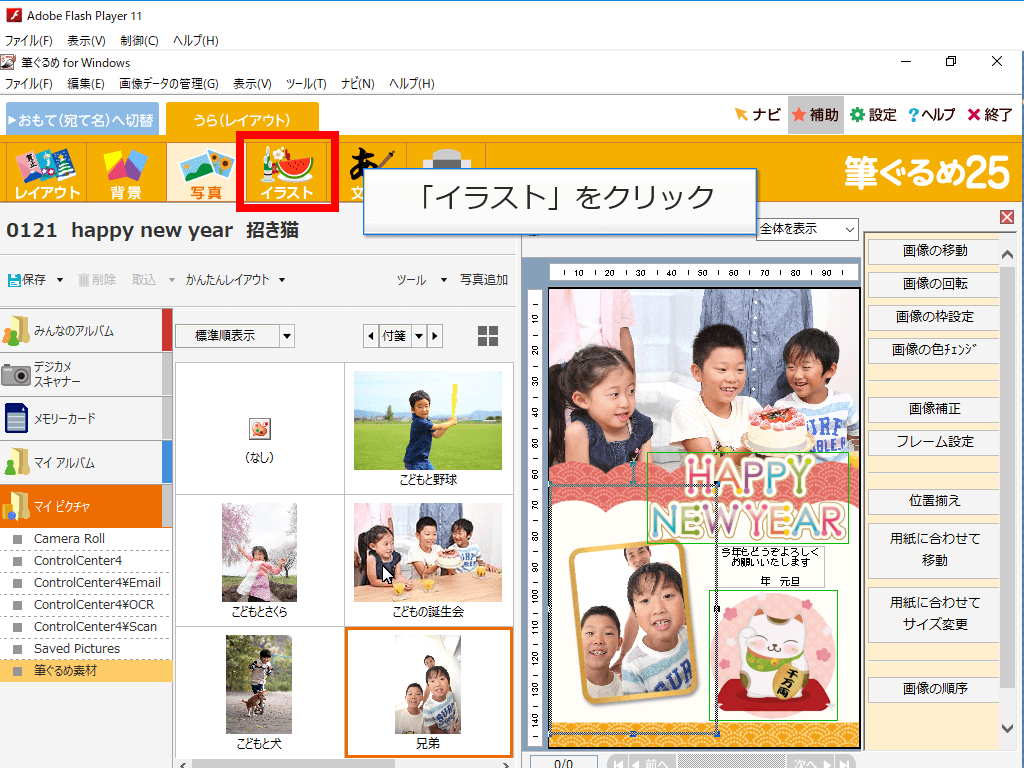Select the Saved Pictures folder

[x=77, y=649]
